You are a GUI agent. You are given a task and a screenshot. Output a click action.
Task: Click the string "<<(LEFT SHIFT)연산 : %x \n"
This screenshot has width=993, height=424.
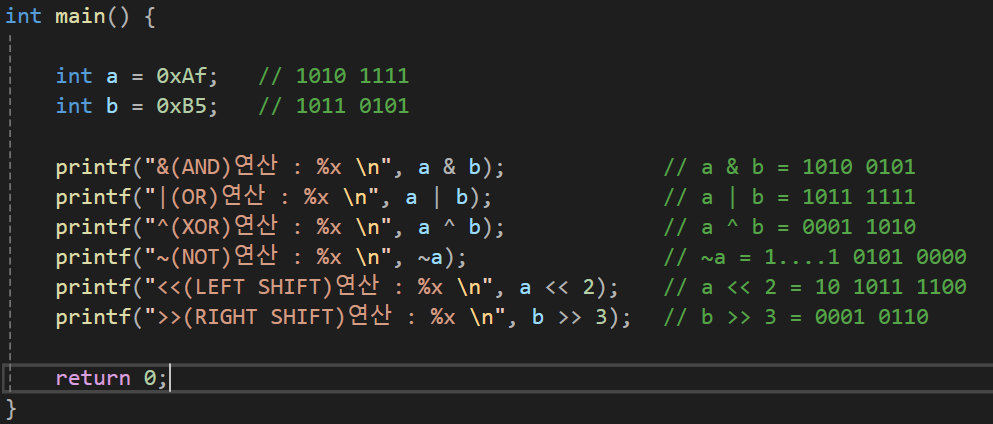pyautogui.click(x=320, y=287)
